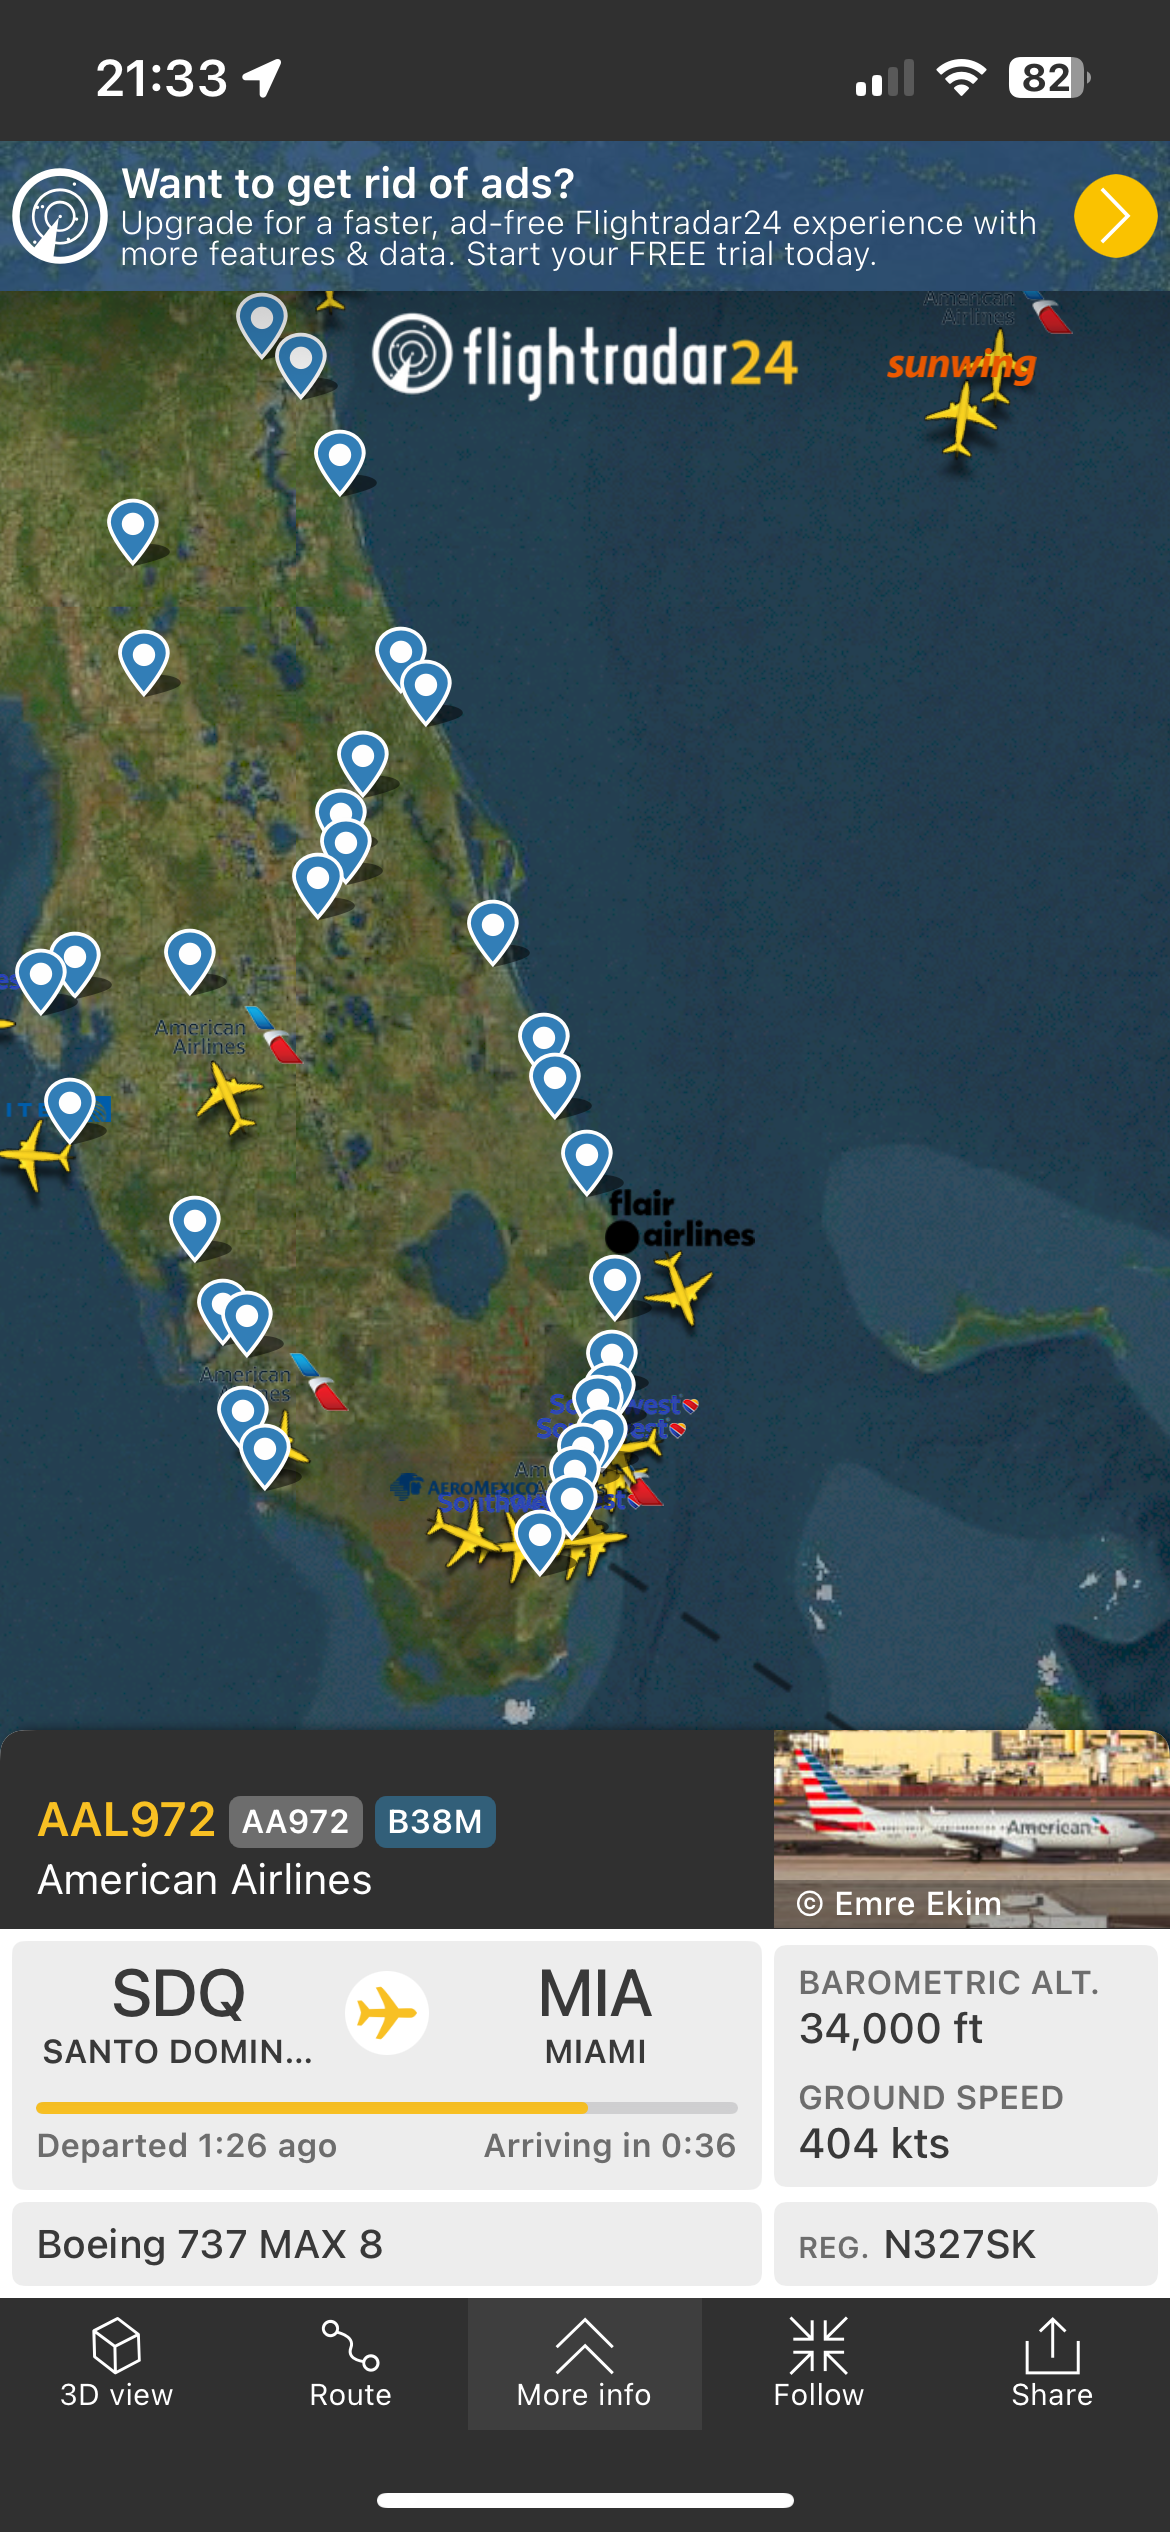Expand More info panel
The image size is (1170, 2532).
(x=584, y=2363)
